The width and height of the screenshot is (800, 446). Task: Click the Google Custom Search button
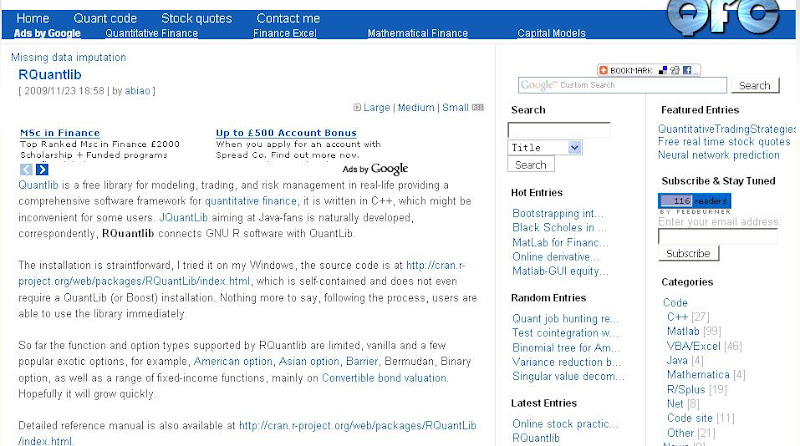755,85
